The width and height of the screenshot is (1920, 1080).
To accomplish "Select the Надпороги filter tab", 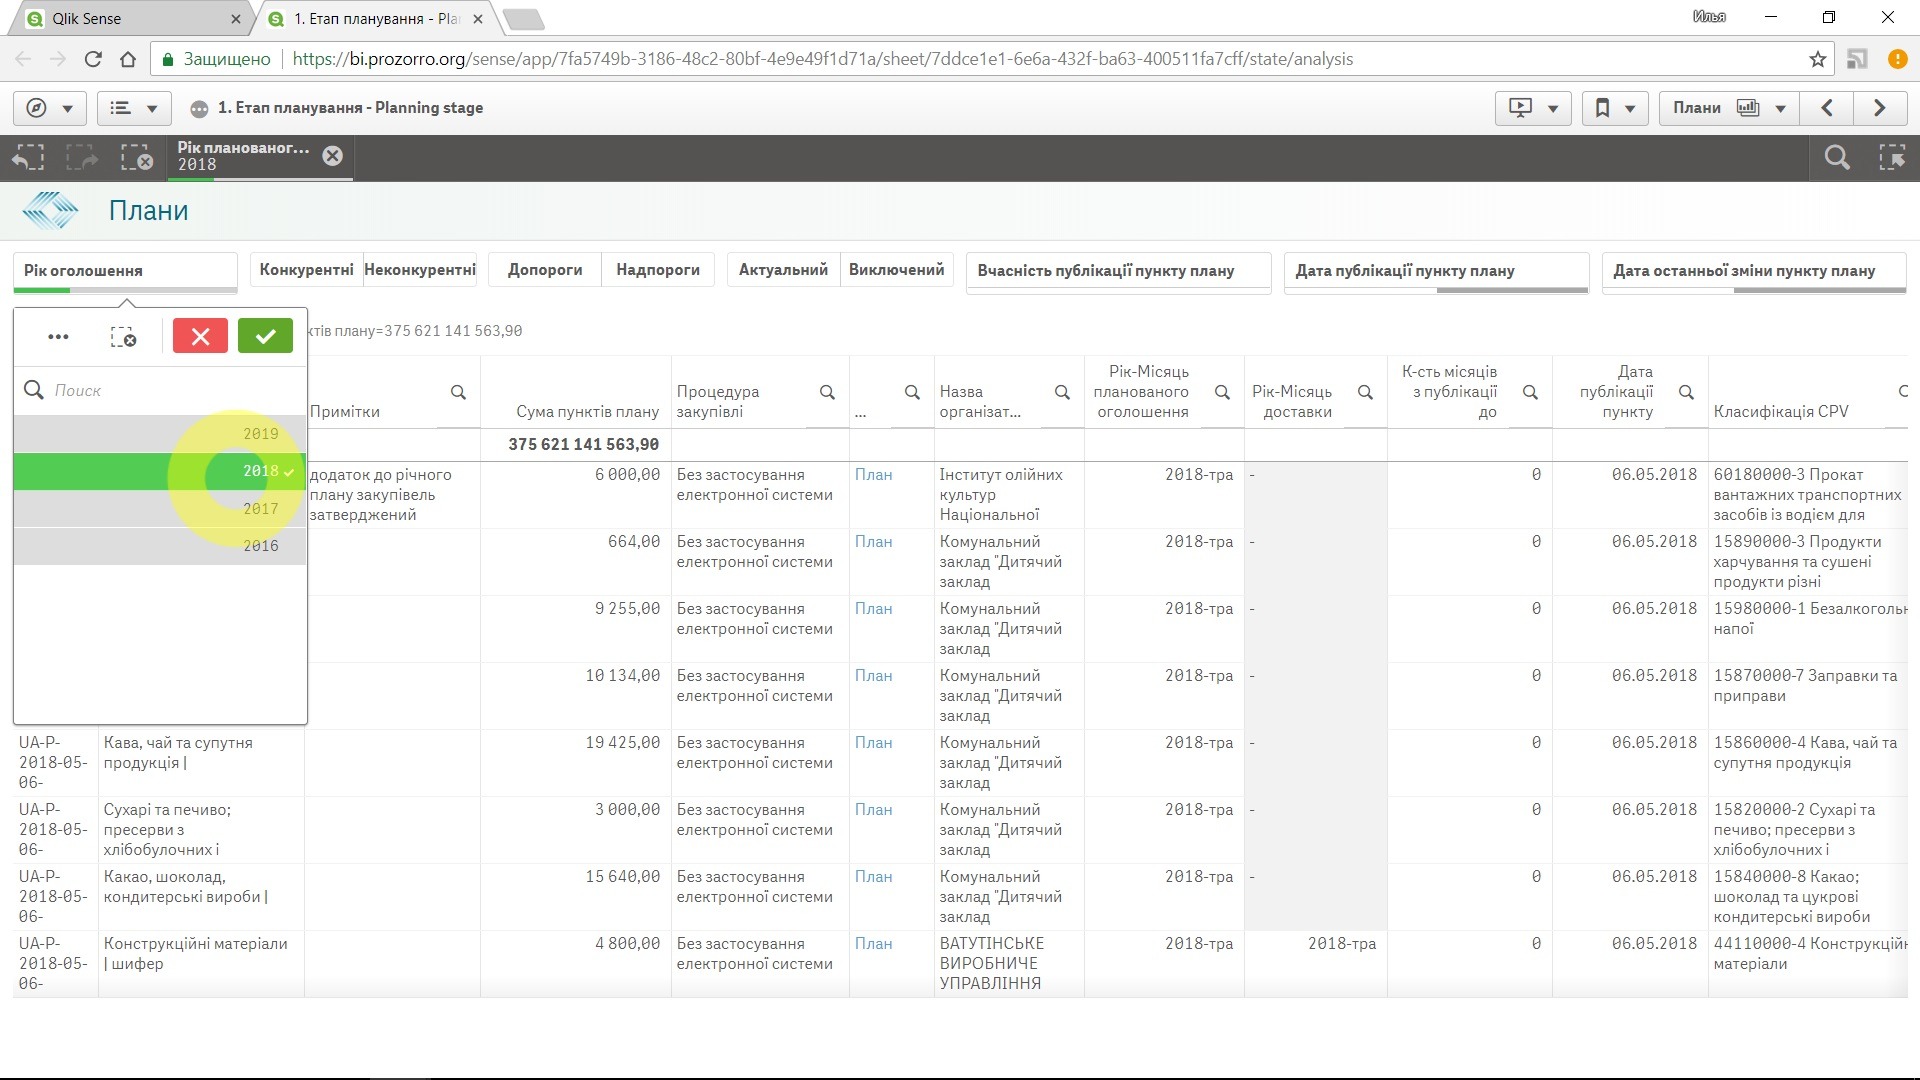I will click(657, 270).
